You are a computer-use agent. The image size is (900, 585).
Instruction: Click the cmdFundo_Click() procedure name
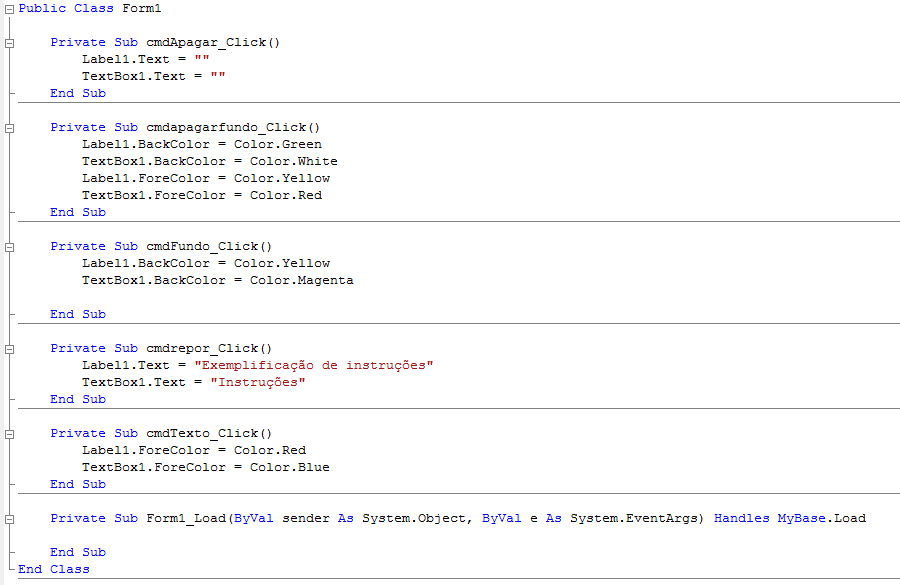pyautogui.click(x=209, y=246)
